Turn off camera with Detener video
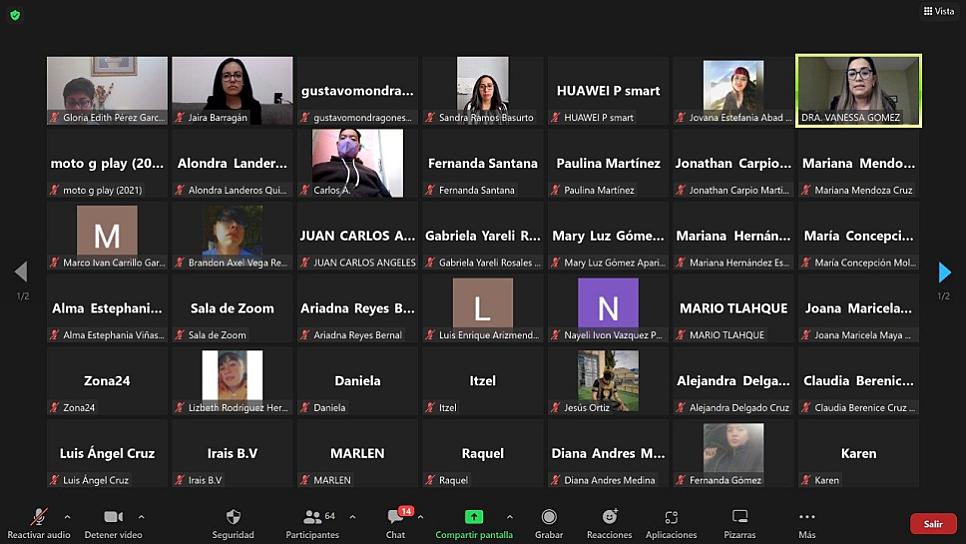This screenshot has width=966, height=544. pos(114,517)
